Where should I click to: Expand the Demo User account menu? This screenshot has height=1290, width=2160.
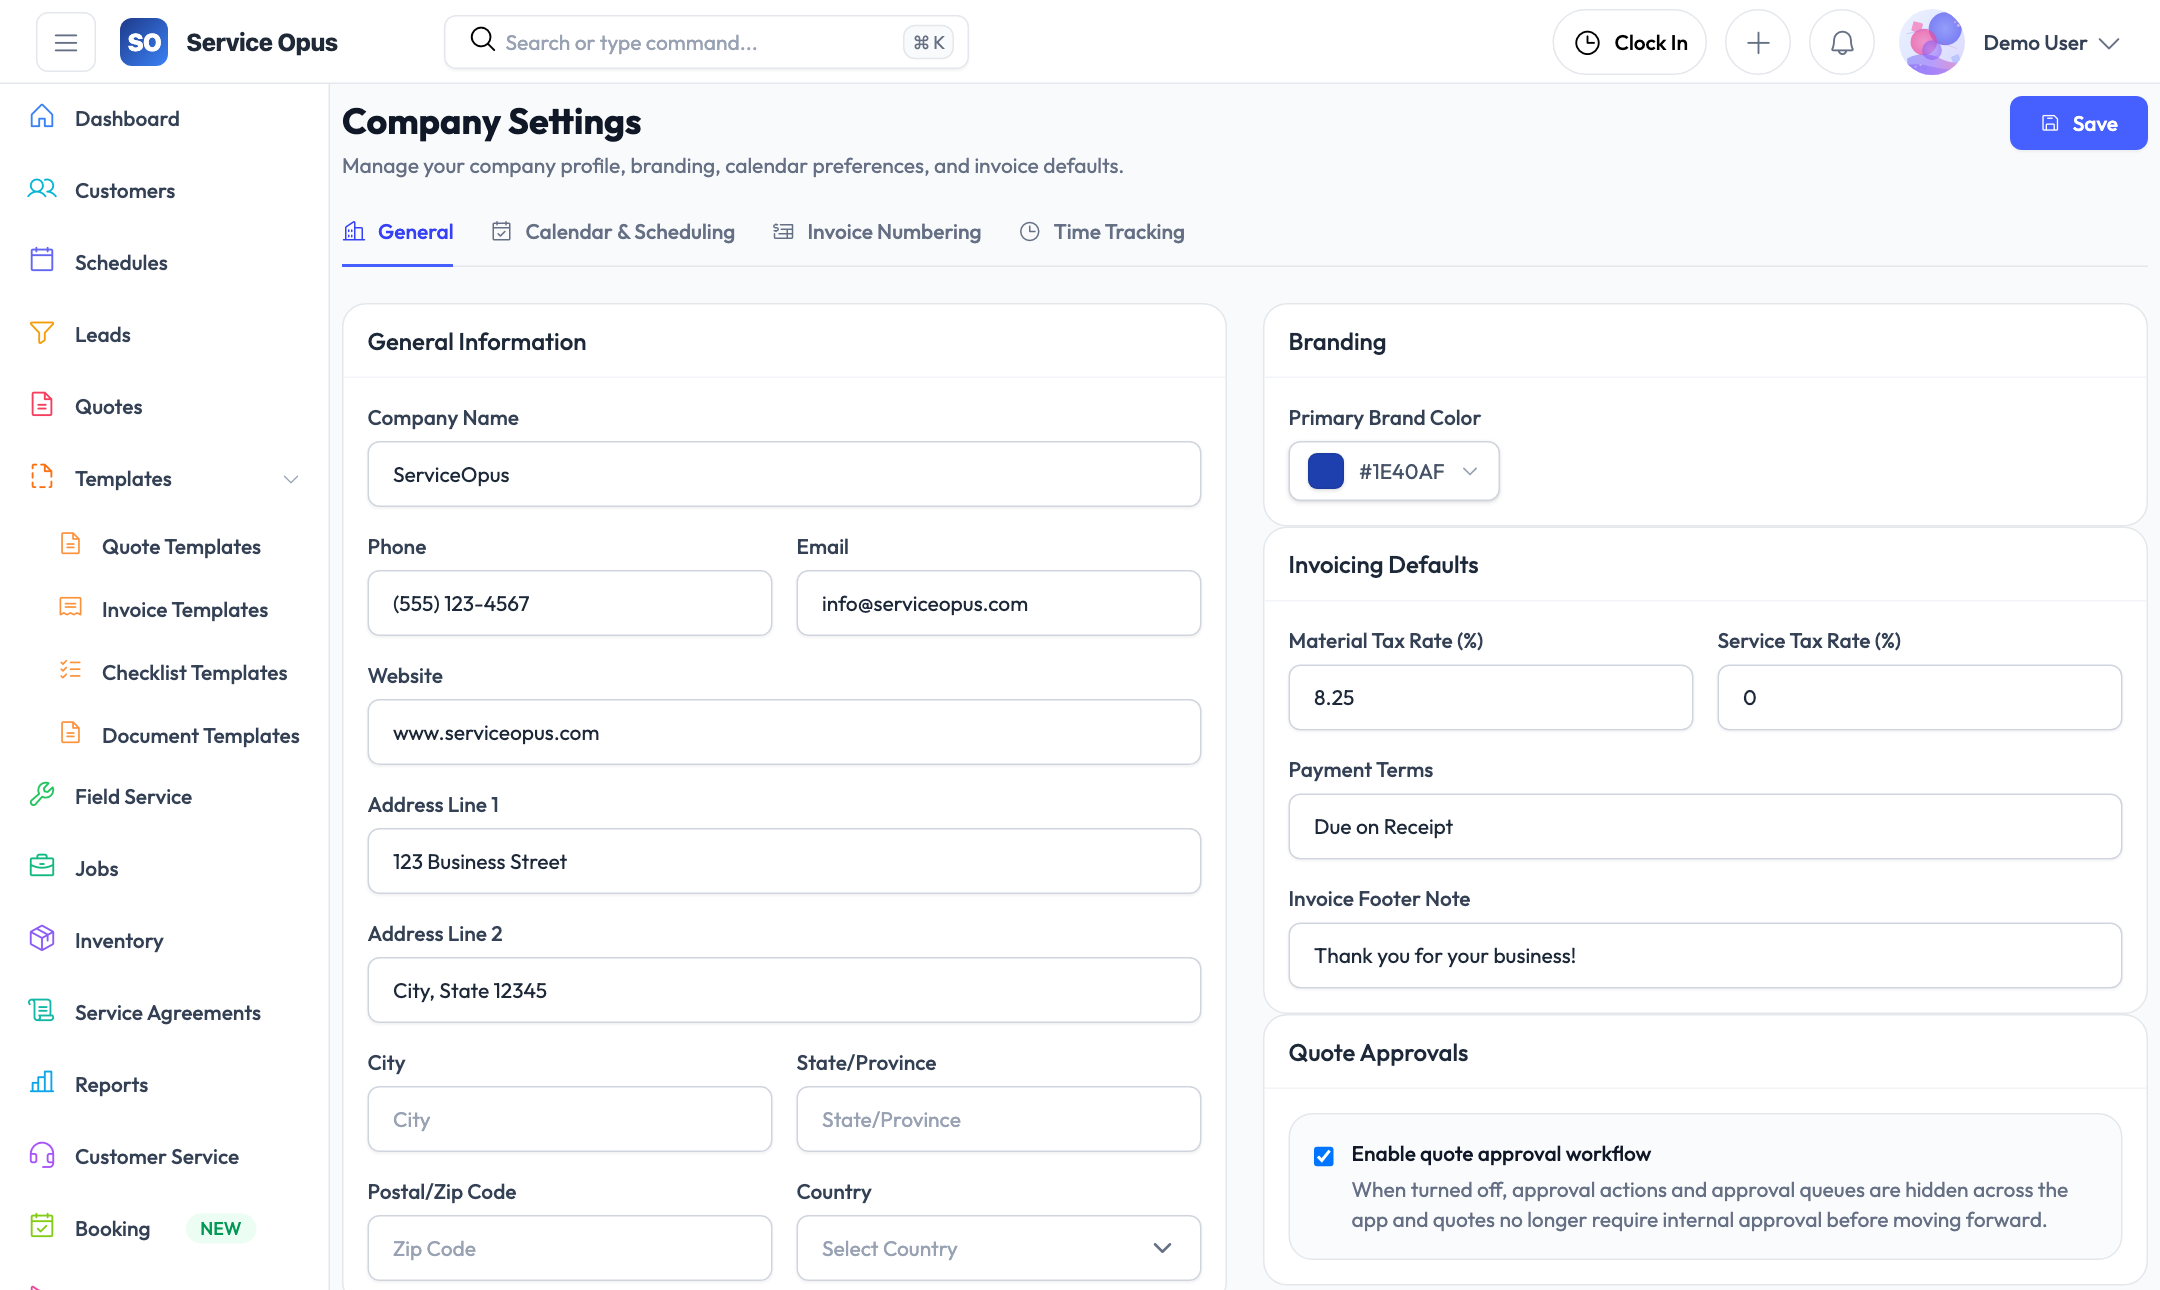pos(2049,42)
